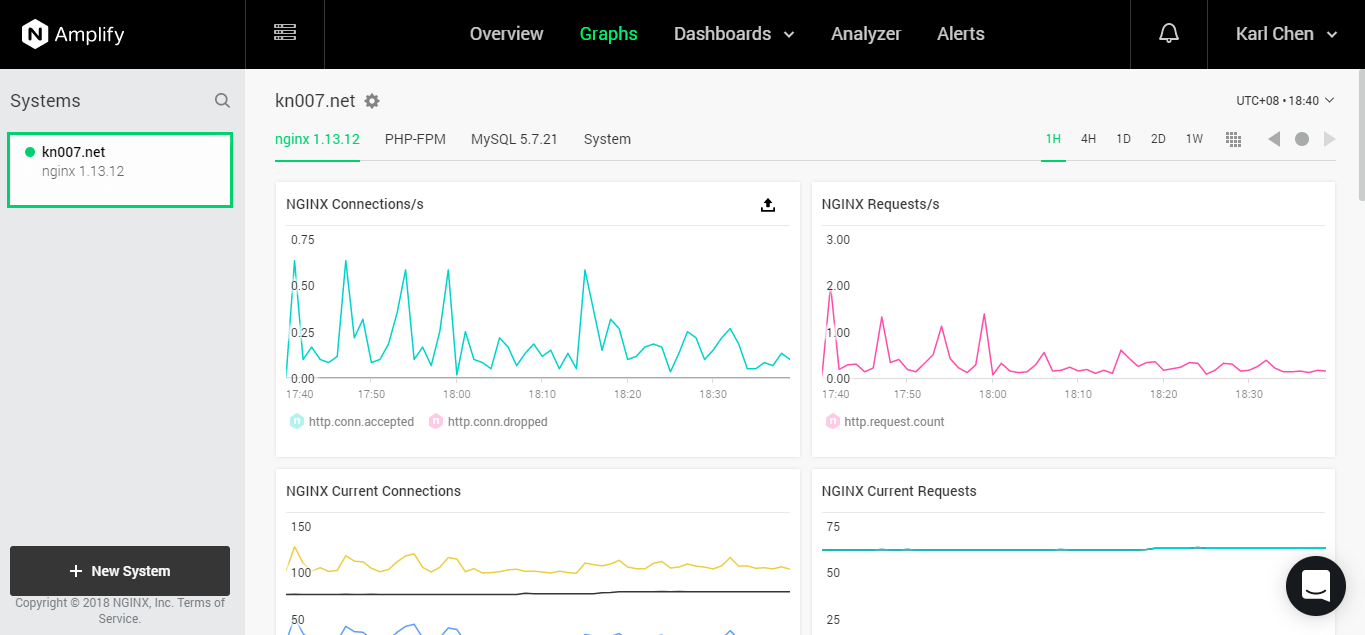This screenshot has width=1365, height=635.
Task: Go to the Analyzer page
Action: point(866,34)
